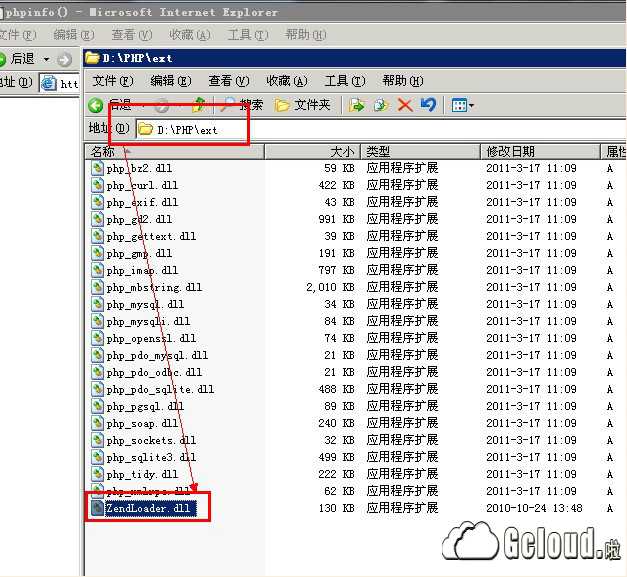The image size is (627, 577).
Task: Open Explorer 收藏(A) menu
Action: 287,81
